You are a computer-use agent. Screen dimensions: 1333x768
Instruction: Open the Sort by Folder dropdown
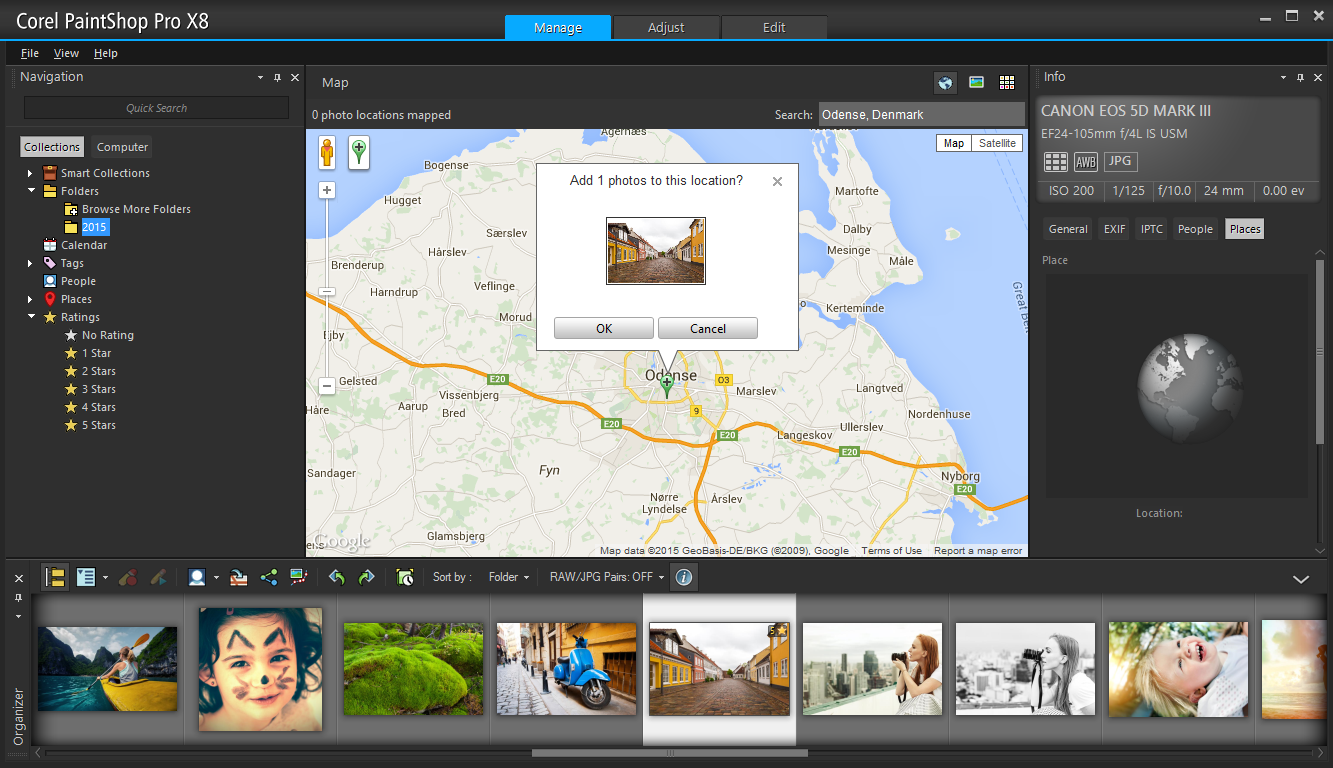(x=507, y=577)
